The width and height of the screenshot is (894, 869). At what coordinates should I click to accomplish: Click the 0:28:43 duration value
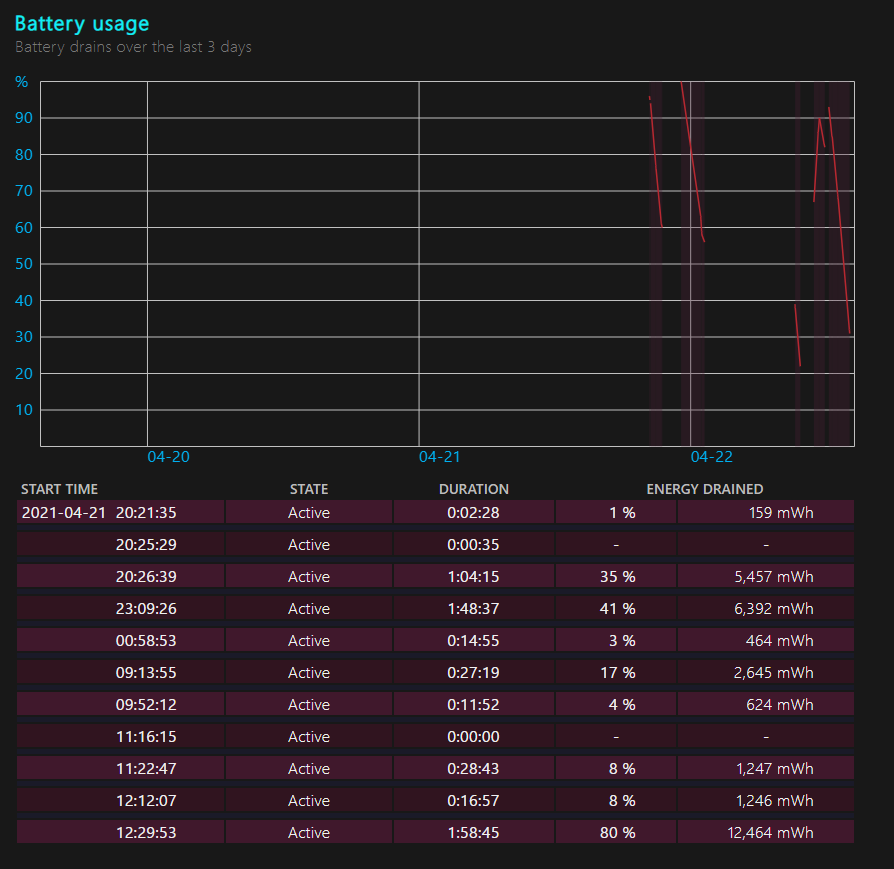(473, 768)
